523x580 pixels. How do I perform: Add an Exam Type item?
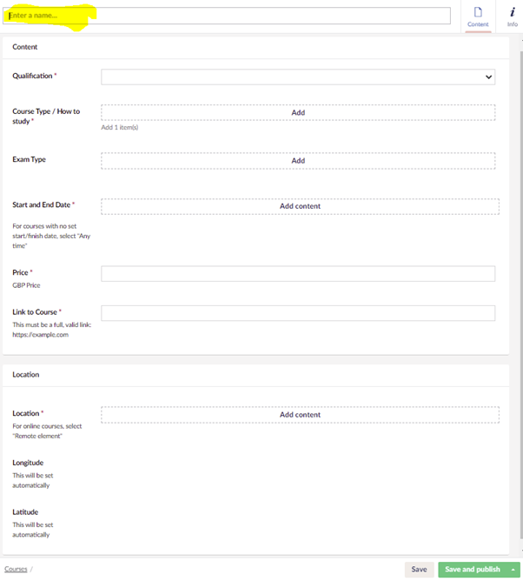[x=298, y=161]
